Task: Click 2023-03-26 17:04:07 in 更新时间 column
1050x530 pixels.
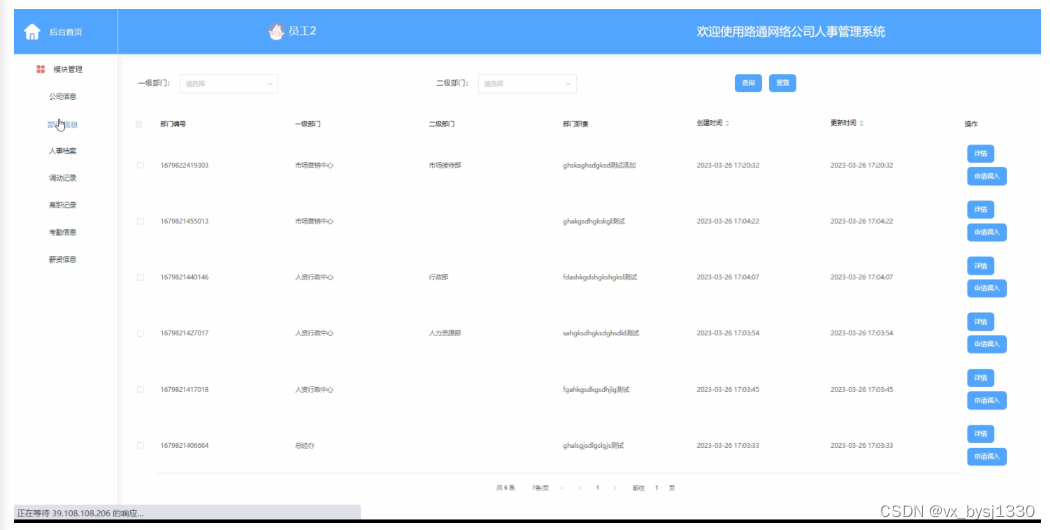Action: point(862,277)
